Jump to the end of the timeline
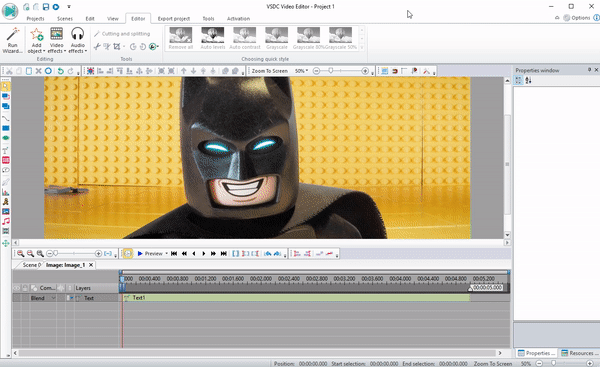600x367 pixels. (x=223, y=253)
